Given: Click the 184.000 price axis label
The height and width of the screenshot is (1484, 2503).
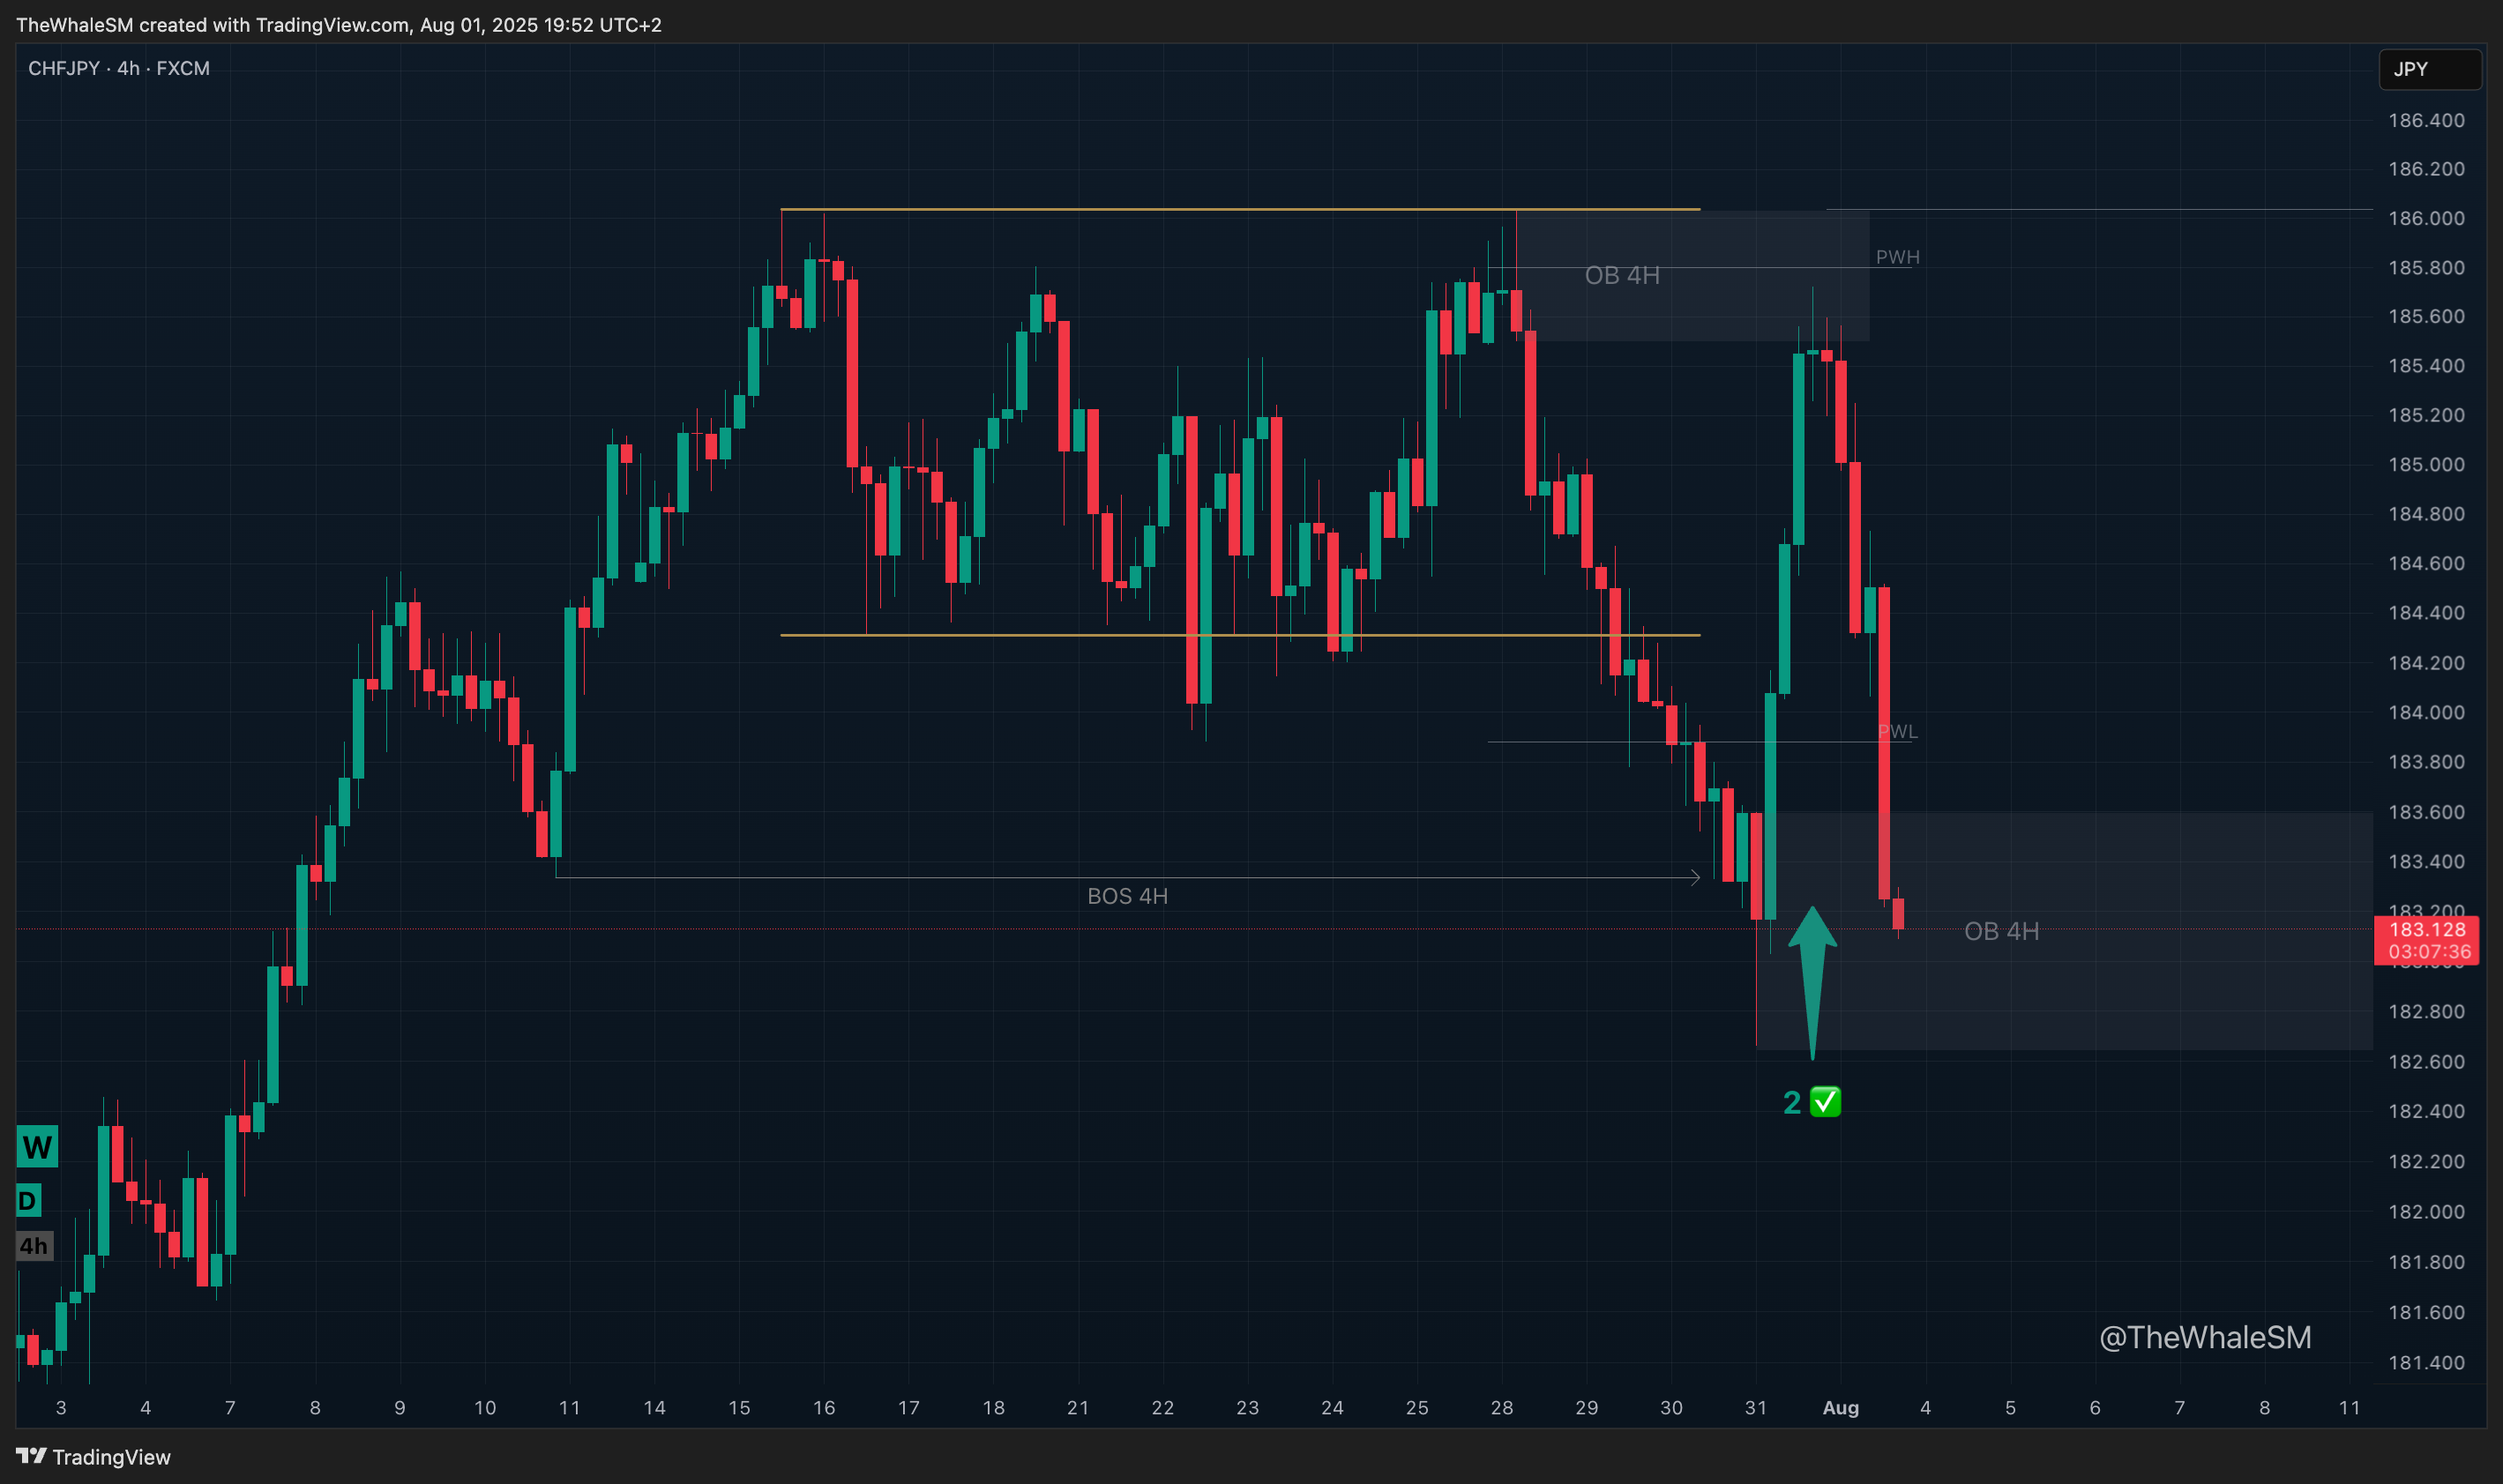Looking at the screenshot, I should pos(2426,712).
